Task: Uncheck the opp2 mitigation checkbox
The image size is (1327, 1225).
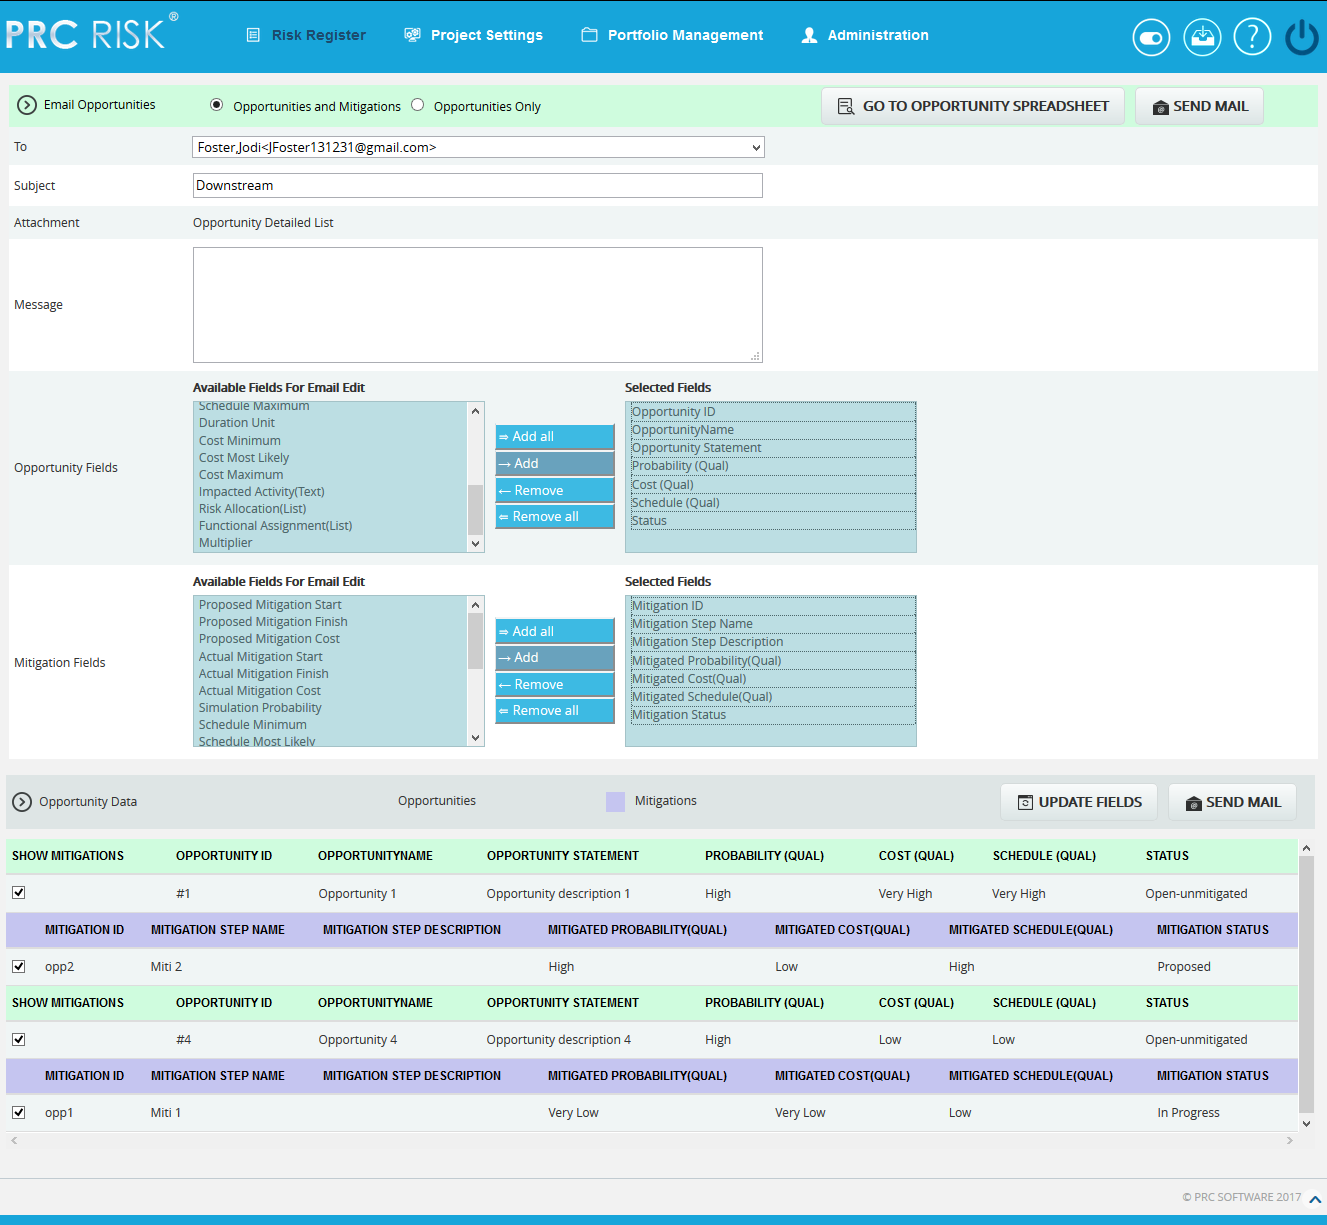Action: [18, 966]
